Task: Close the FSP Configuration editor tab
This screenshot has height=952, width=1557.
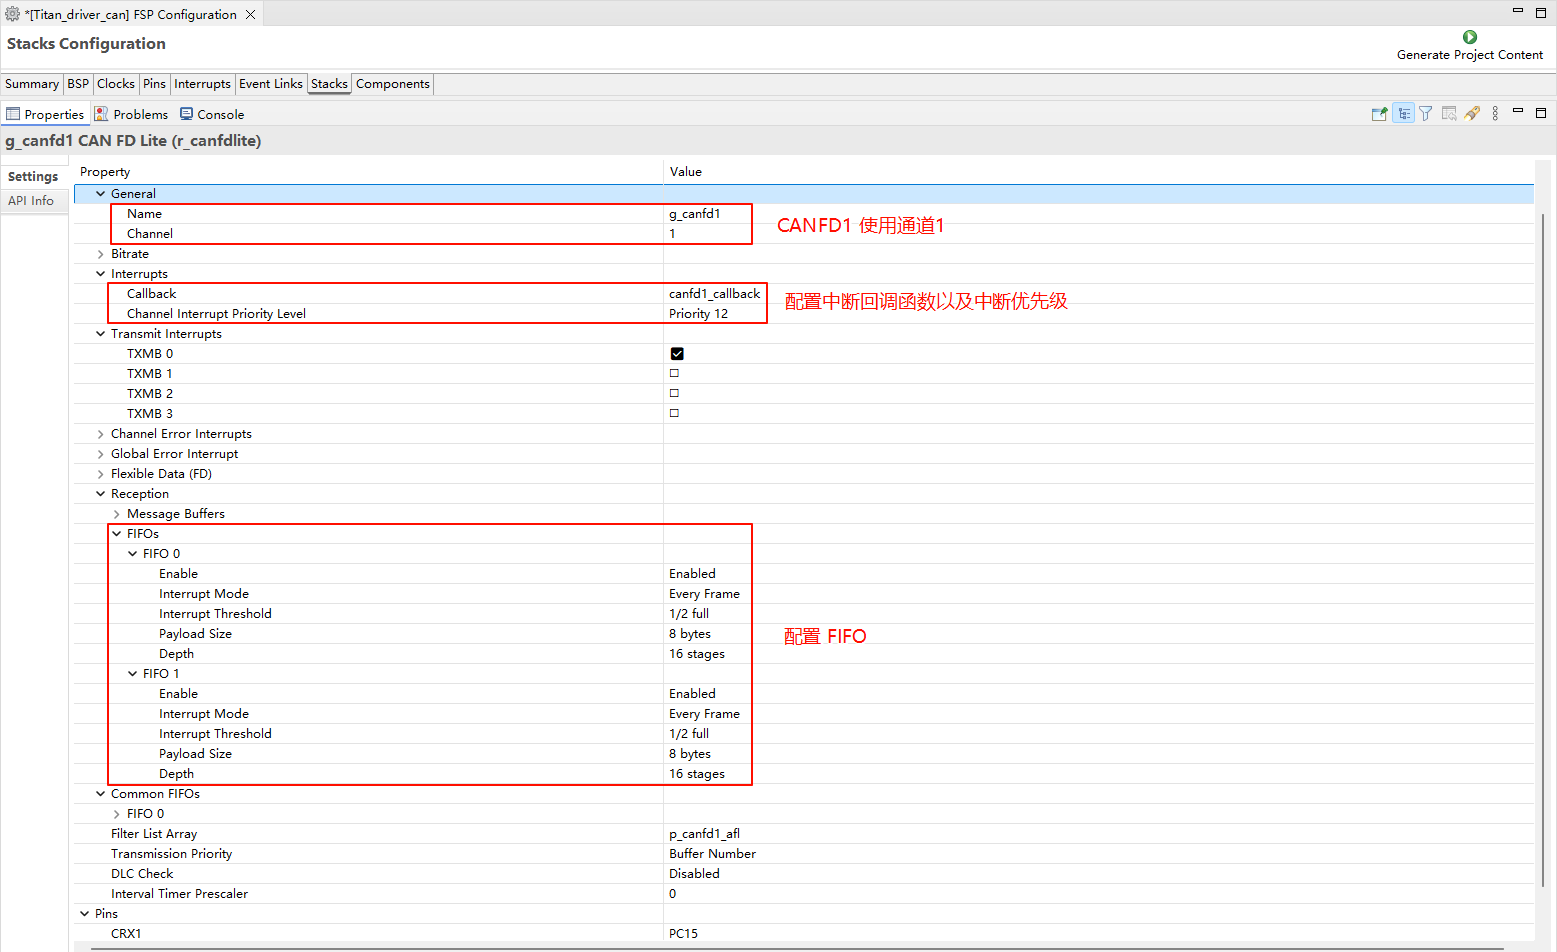Action: click(251, 15)
